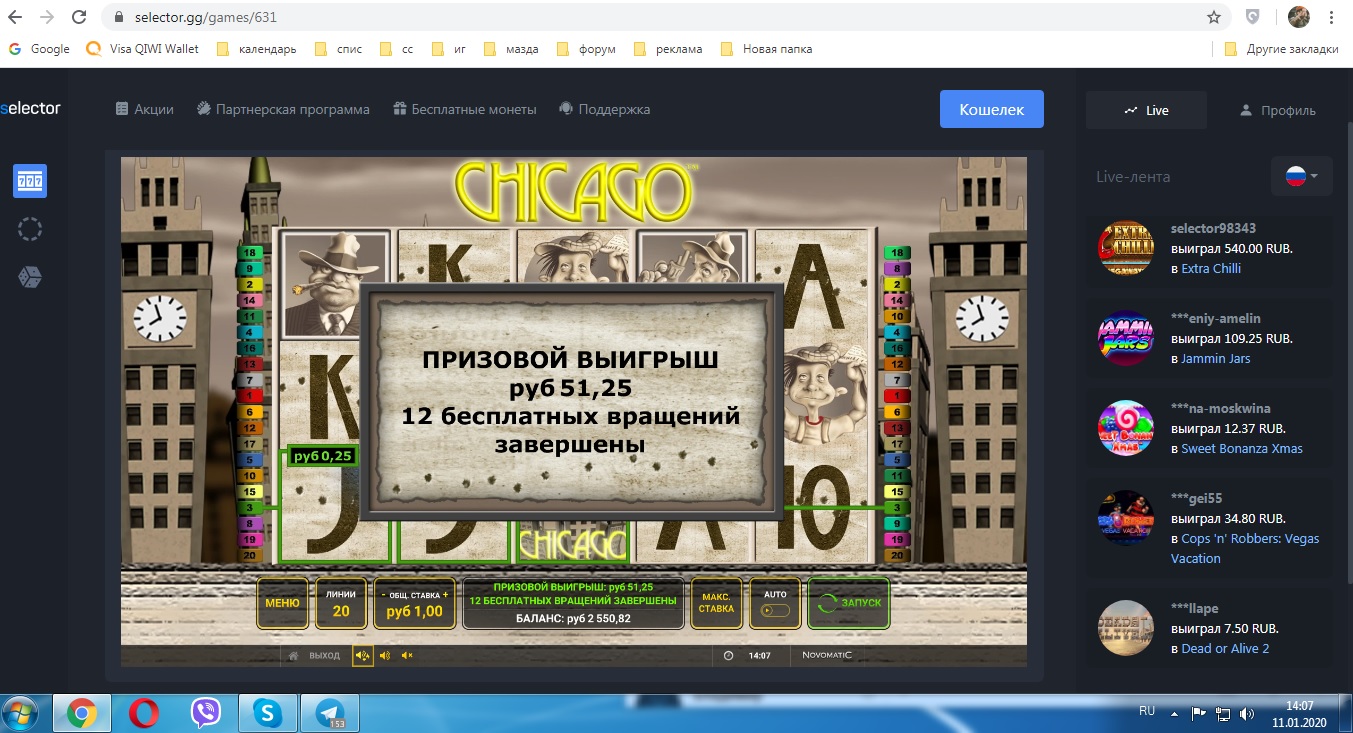This screenshot has width=1353, height=733.
Task: Open Telegram from the taskbar
Action: pyautogui.click(x=330, y=713)
